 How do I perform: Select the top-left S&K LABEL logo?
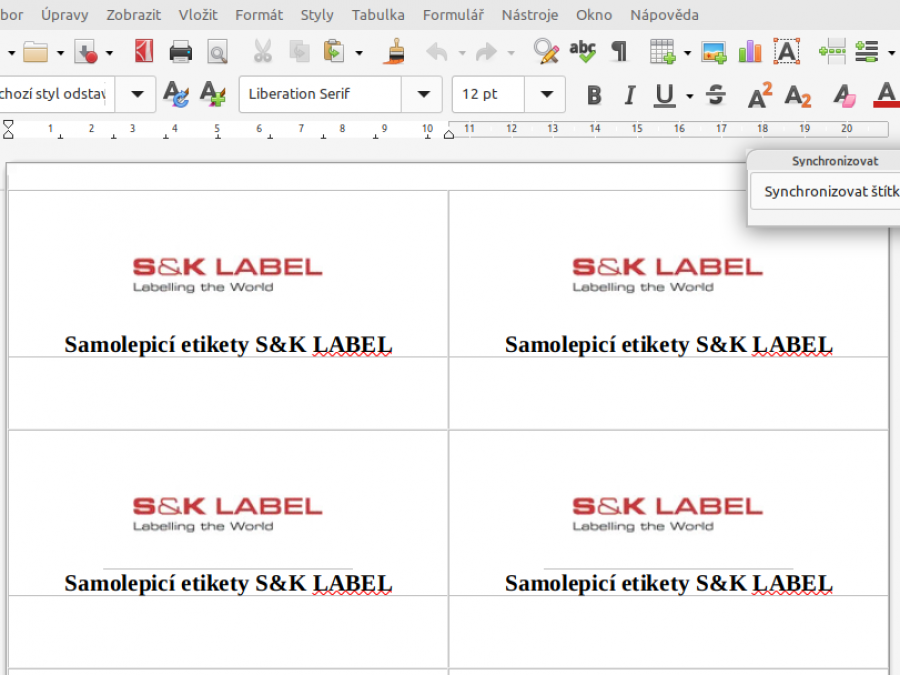pyautogui.click(x=227, y=274)
